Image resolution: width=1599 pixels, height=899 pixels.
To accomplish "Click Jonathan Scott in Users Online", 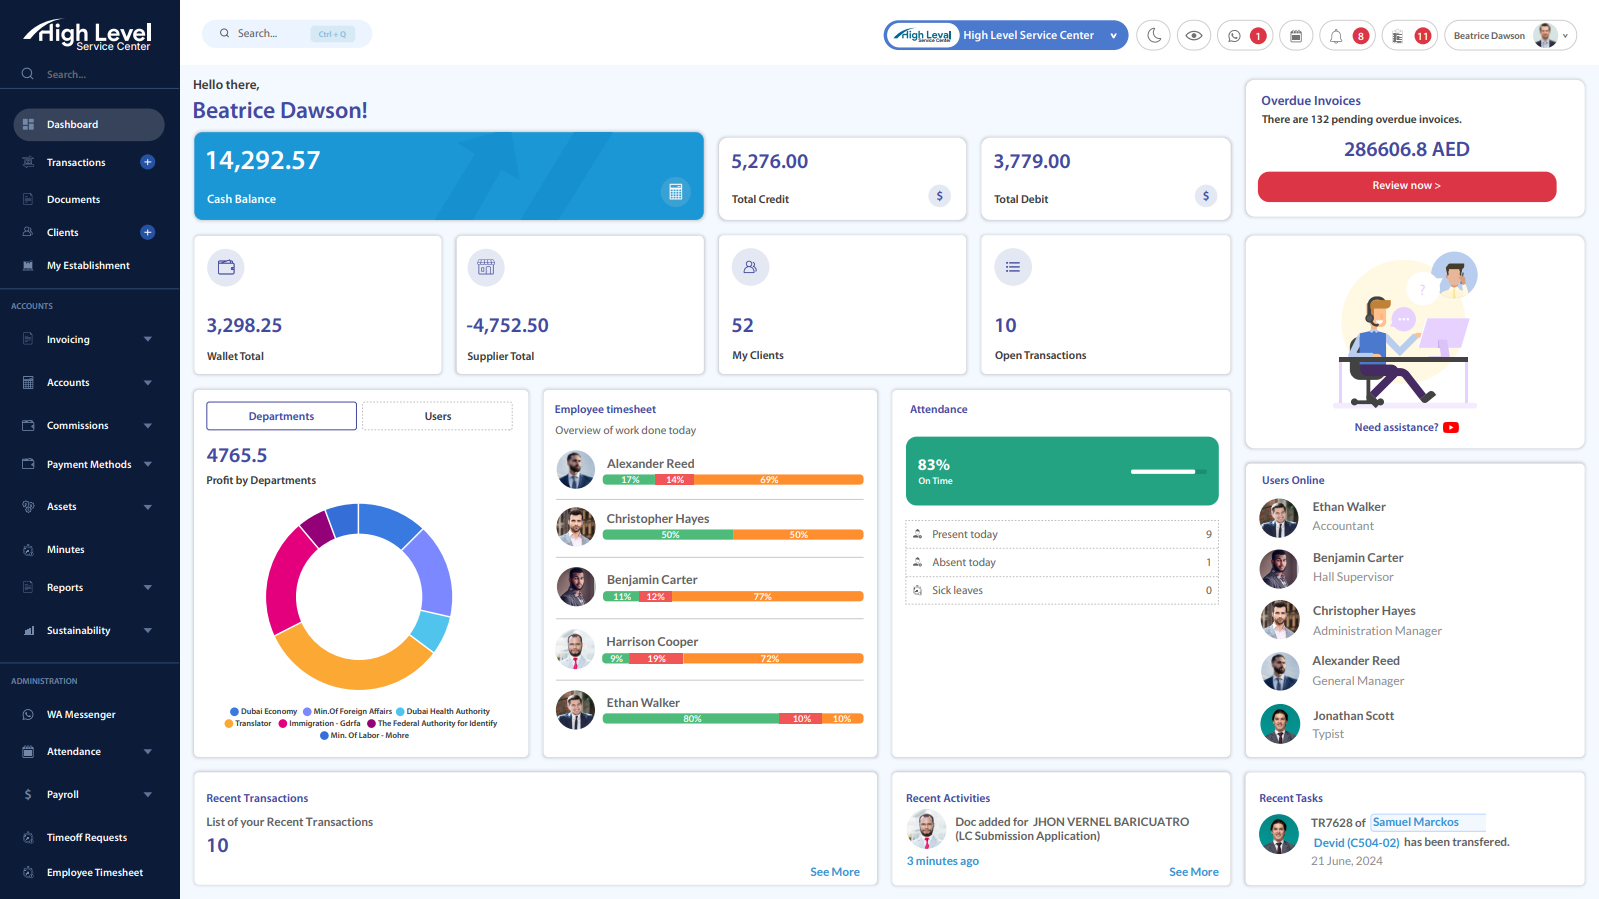I will pyautogui.click(x=1353, y=716).
